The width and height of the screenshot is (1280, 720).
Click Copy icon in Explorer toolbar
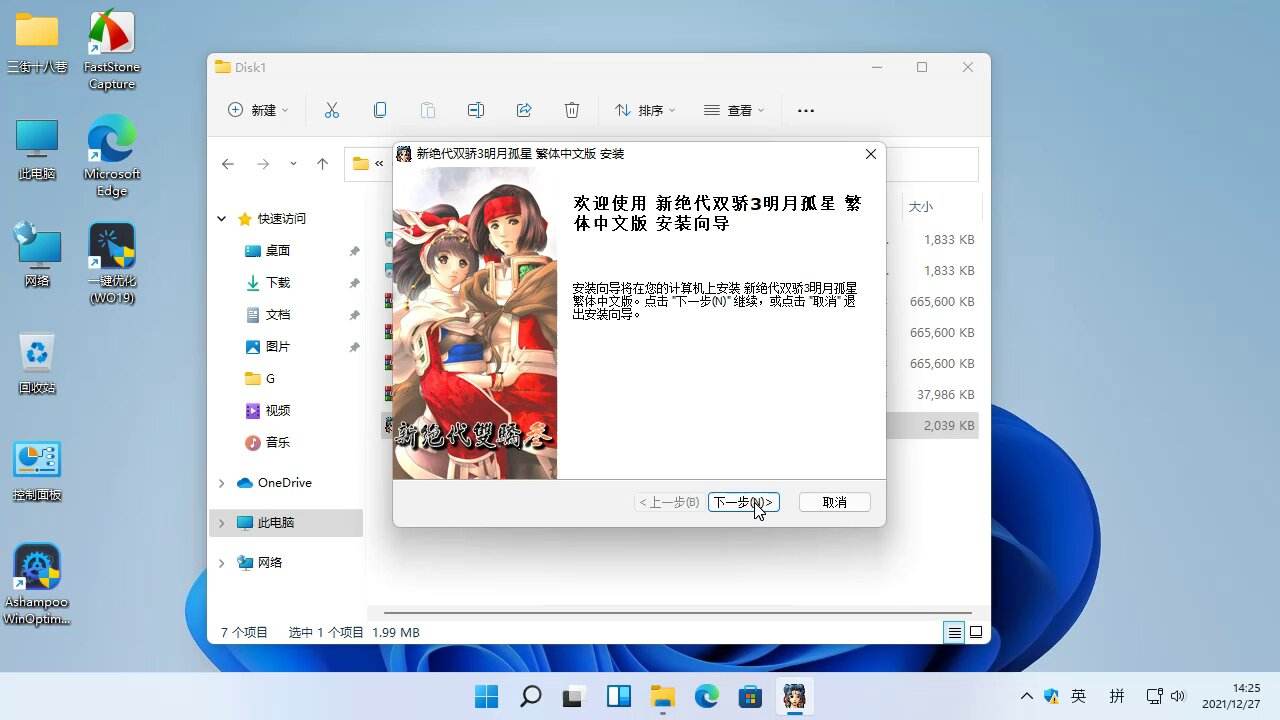(380, 110)
